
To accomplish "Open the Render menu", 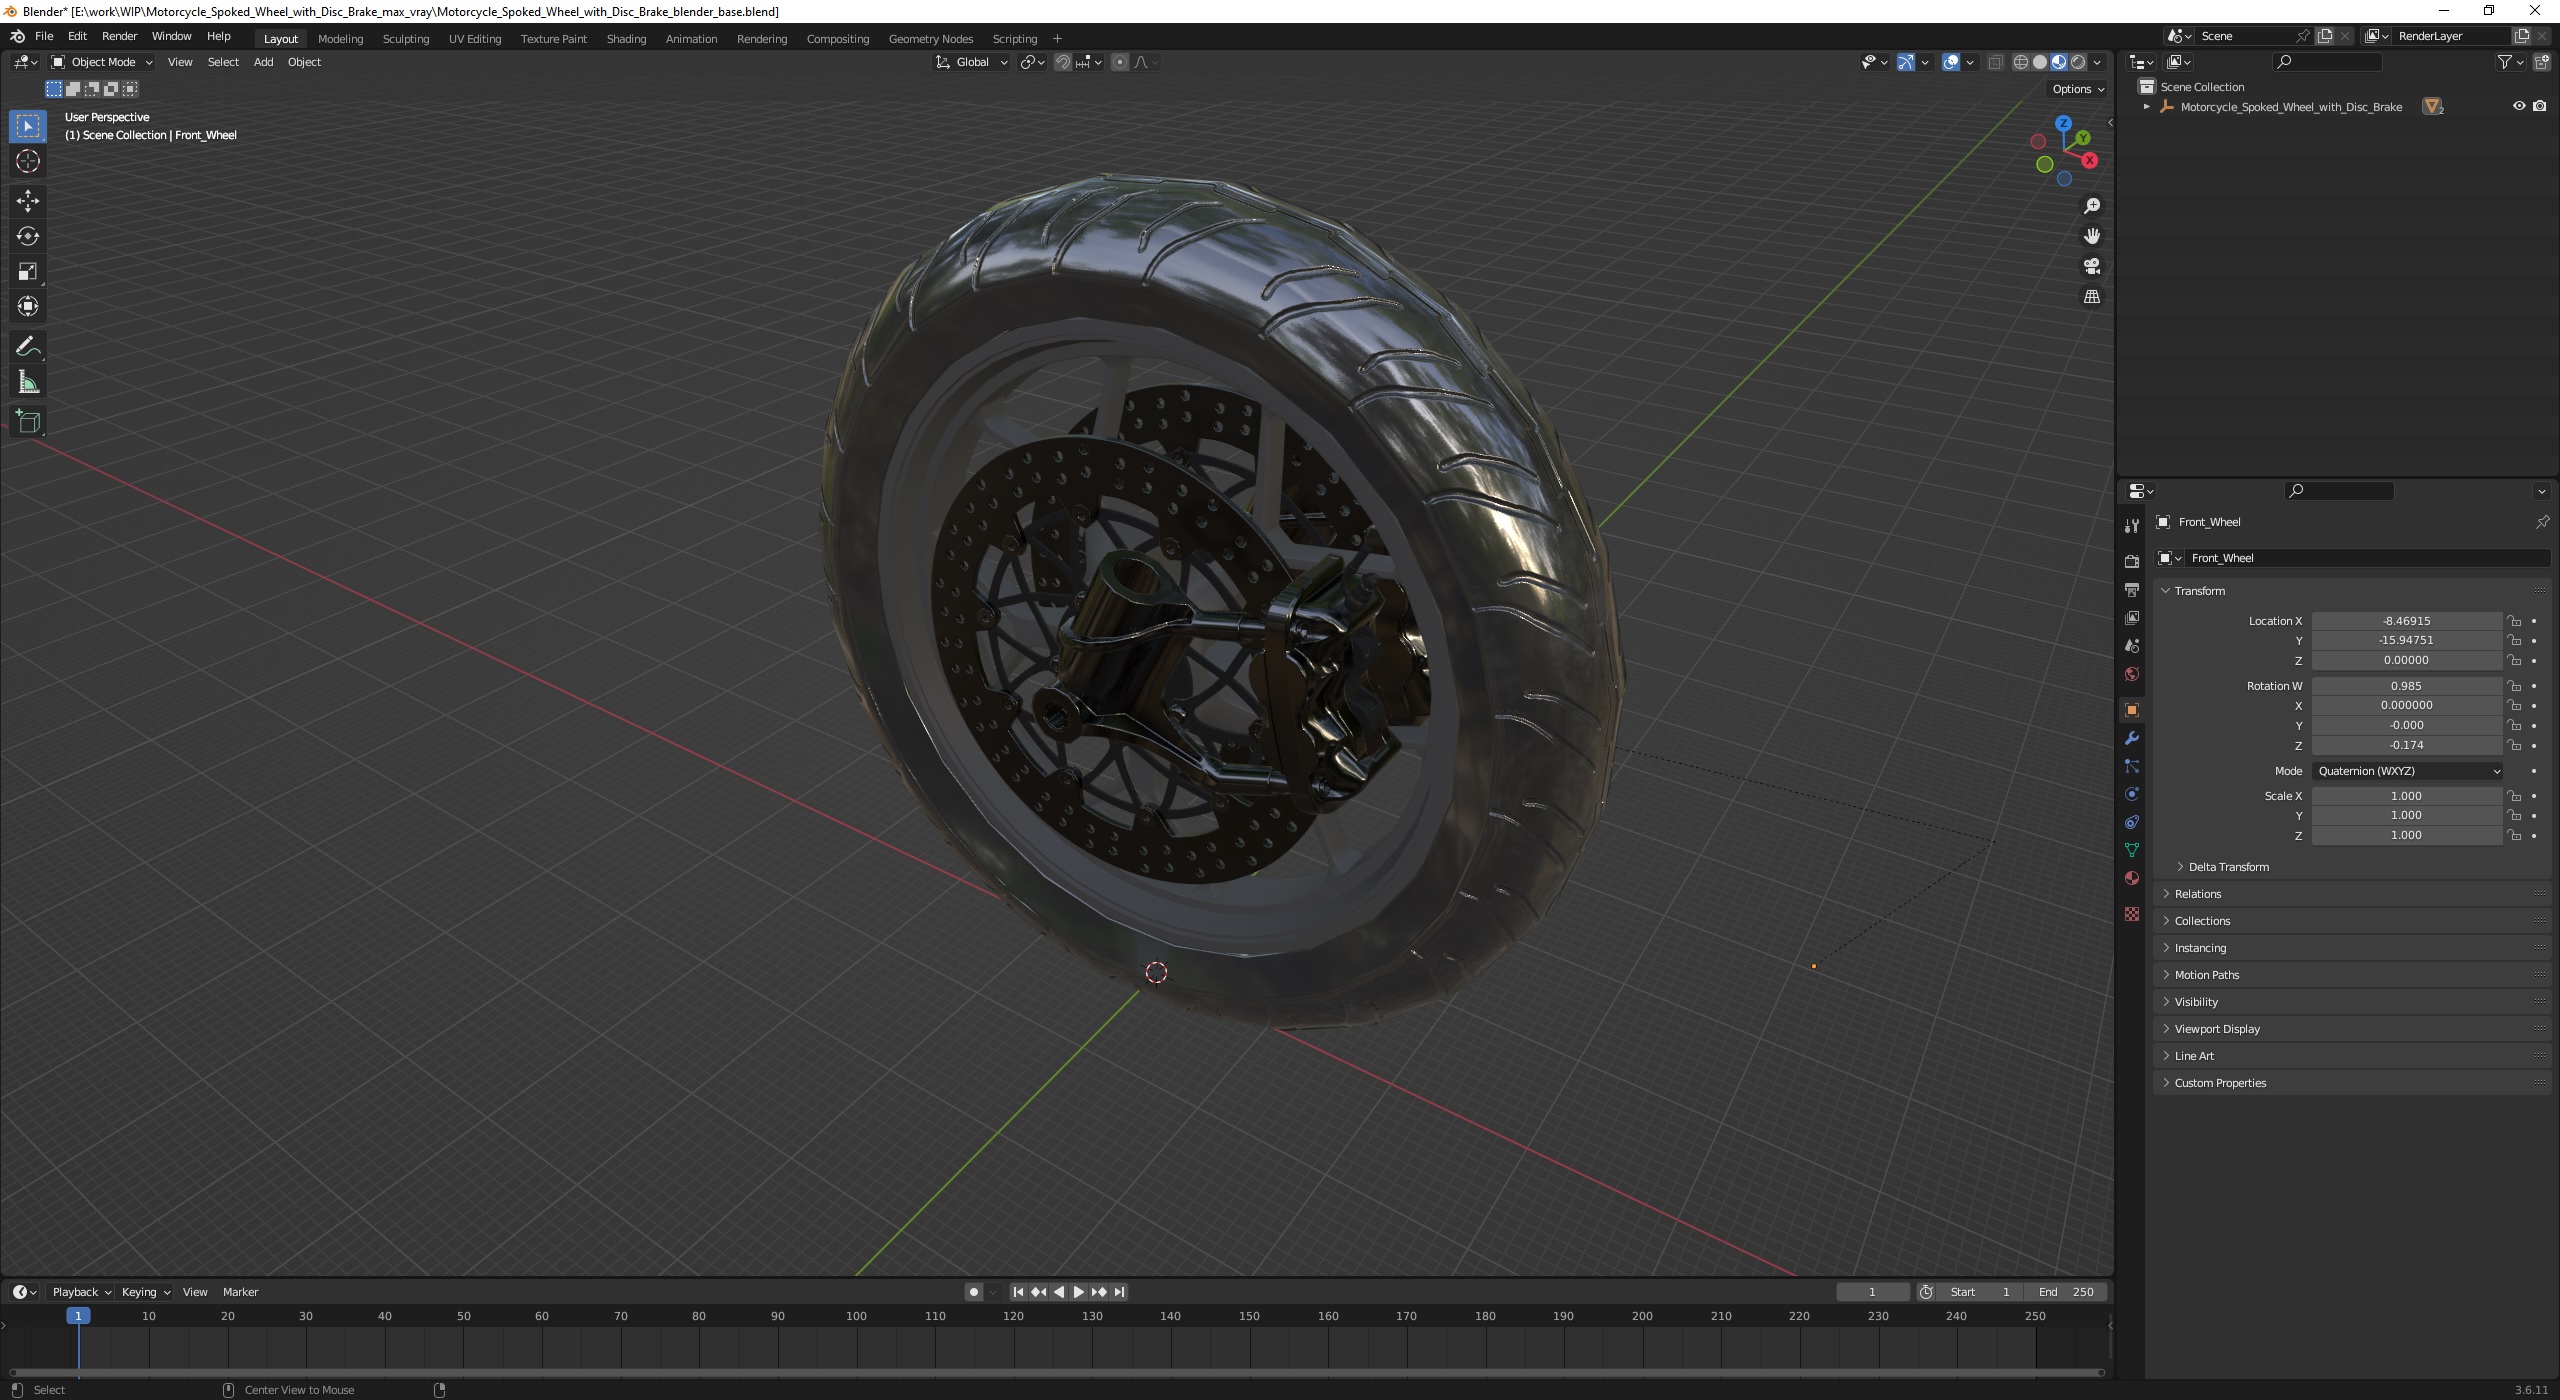I will 119,36.
